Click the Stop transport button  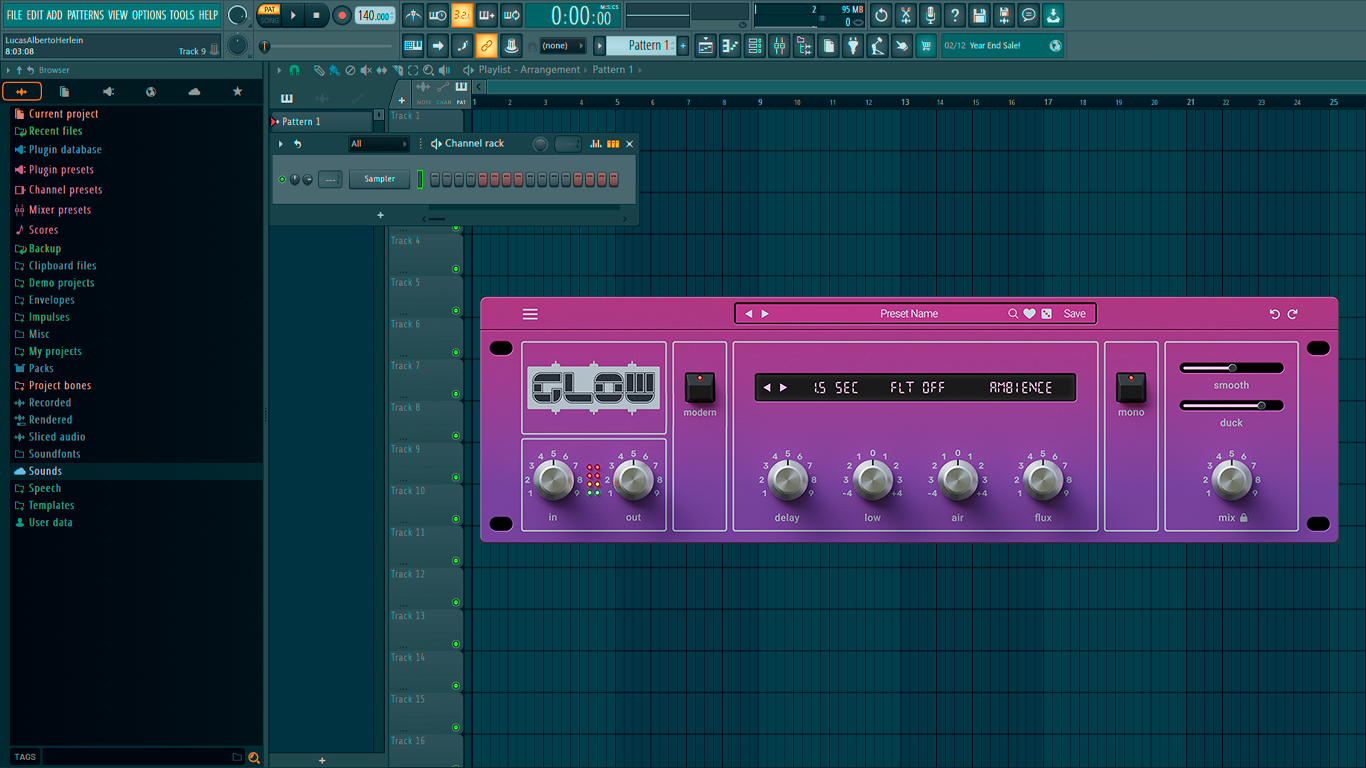pyautogui.click(x=316, y=15)
